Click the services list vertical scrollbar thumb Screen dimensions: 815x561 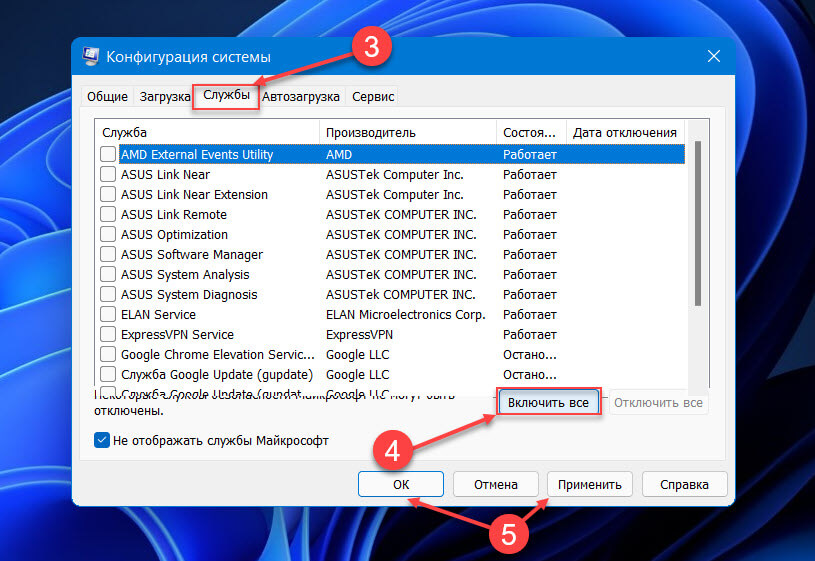tap(698, 224)
